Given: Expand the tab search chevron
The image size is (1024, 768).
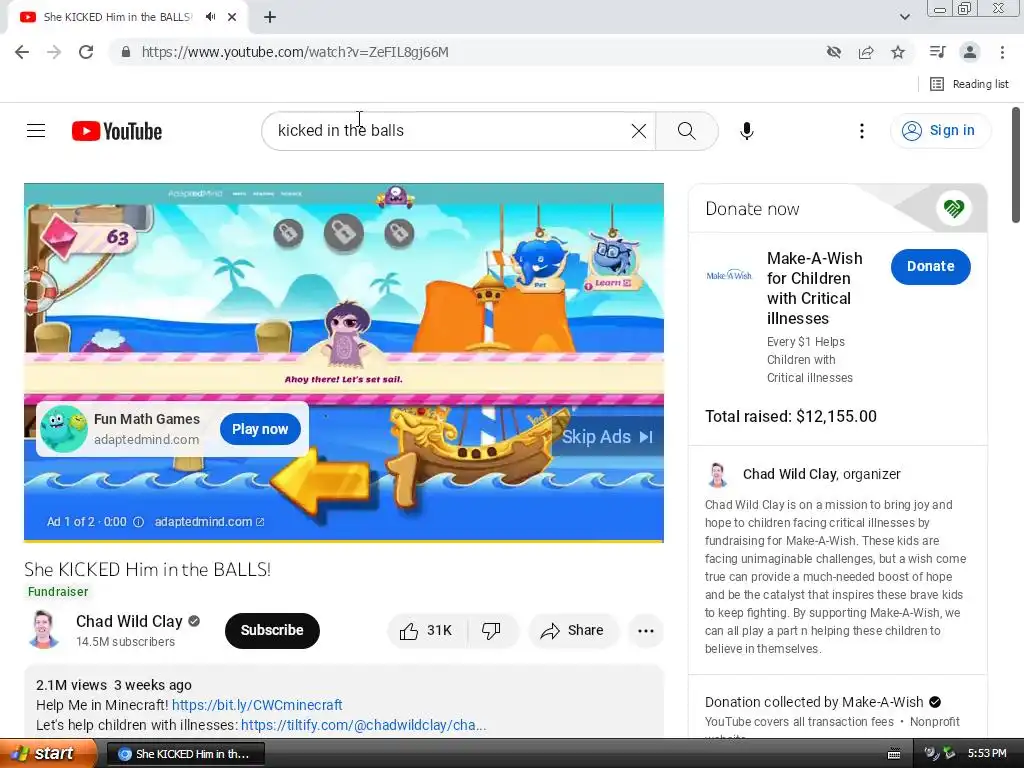Looking at the screenshot, I should pyautogui.click(x=904, y=17).
